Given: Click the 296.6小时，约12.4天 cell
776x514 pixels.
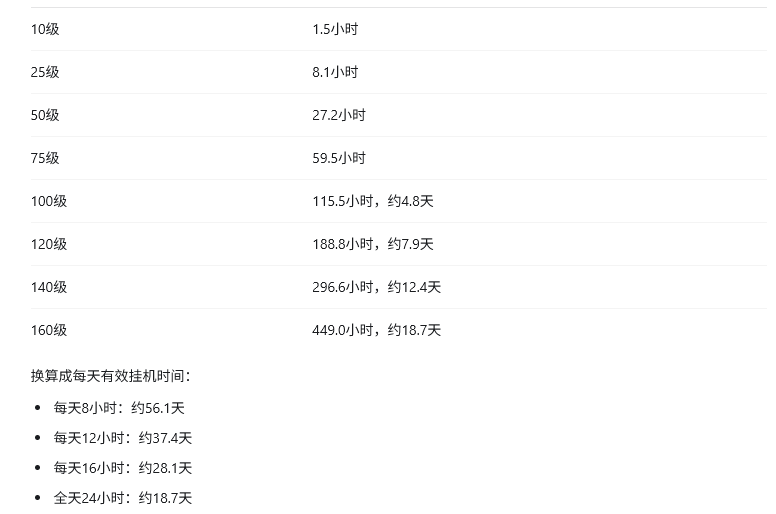Looking at the screenshot, I should pos(377,287).
